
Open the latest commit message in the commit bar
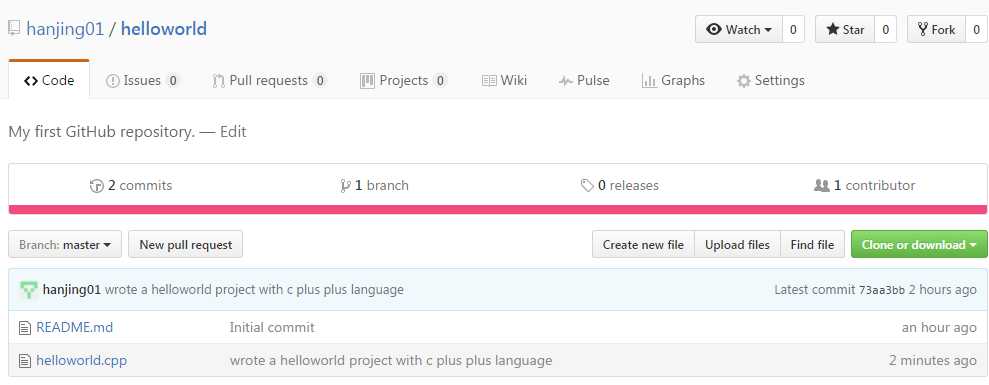coord(254,290)
